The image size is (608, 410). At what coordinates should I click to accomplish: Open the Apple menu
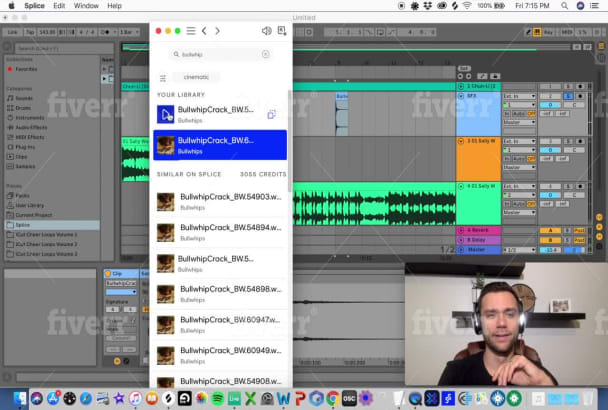coord(11,6)
